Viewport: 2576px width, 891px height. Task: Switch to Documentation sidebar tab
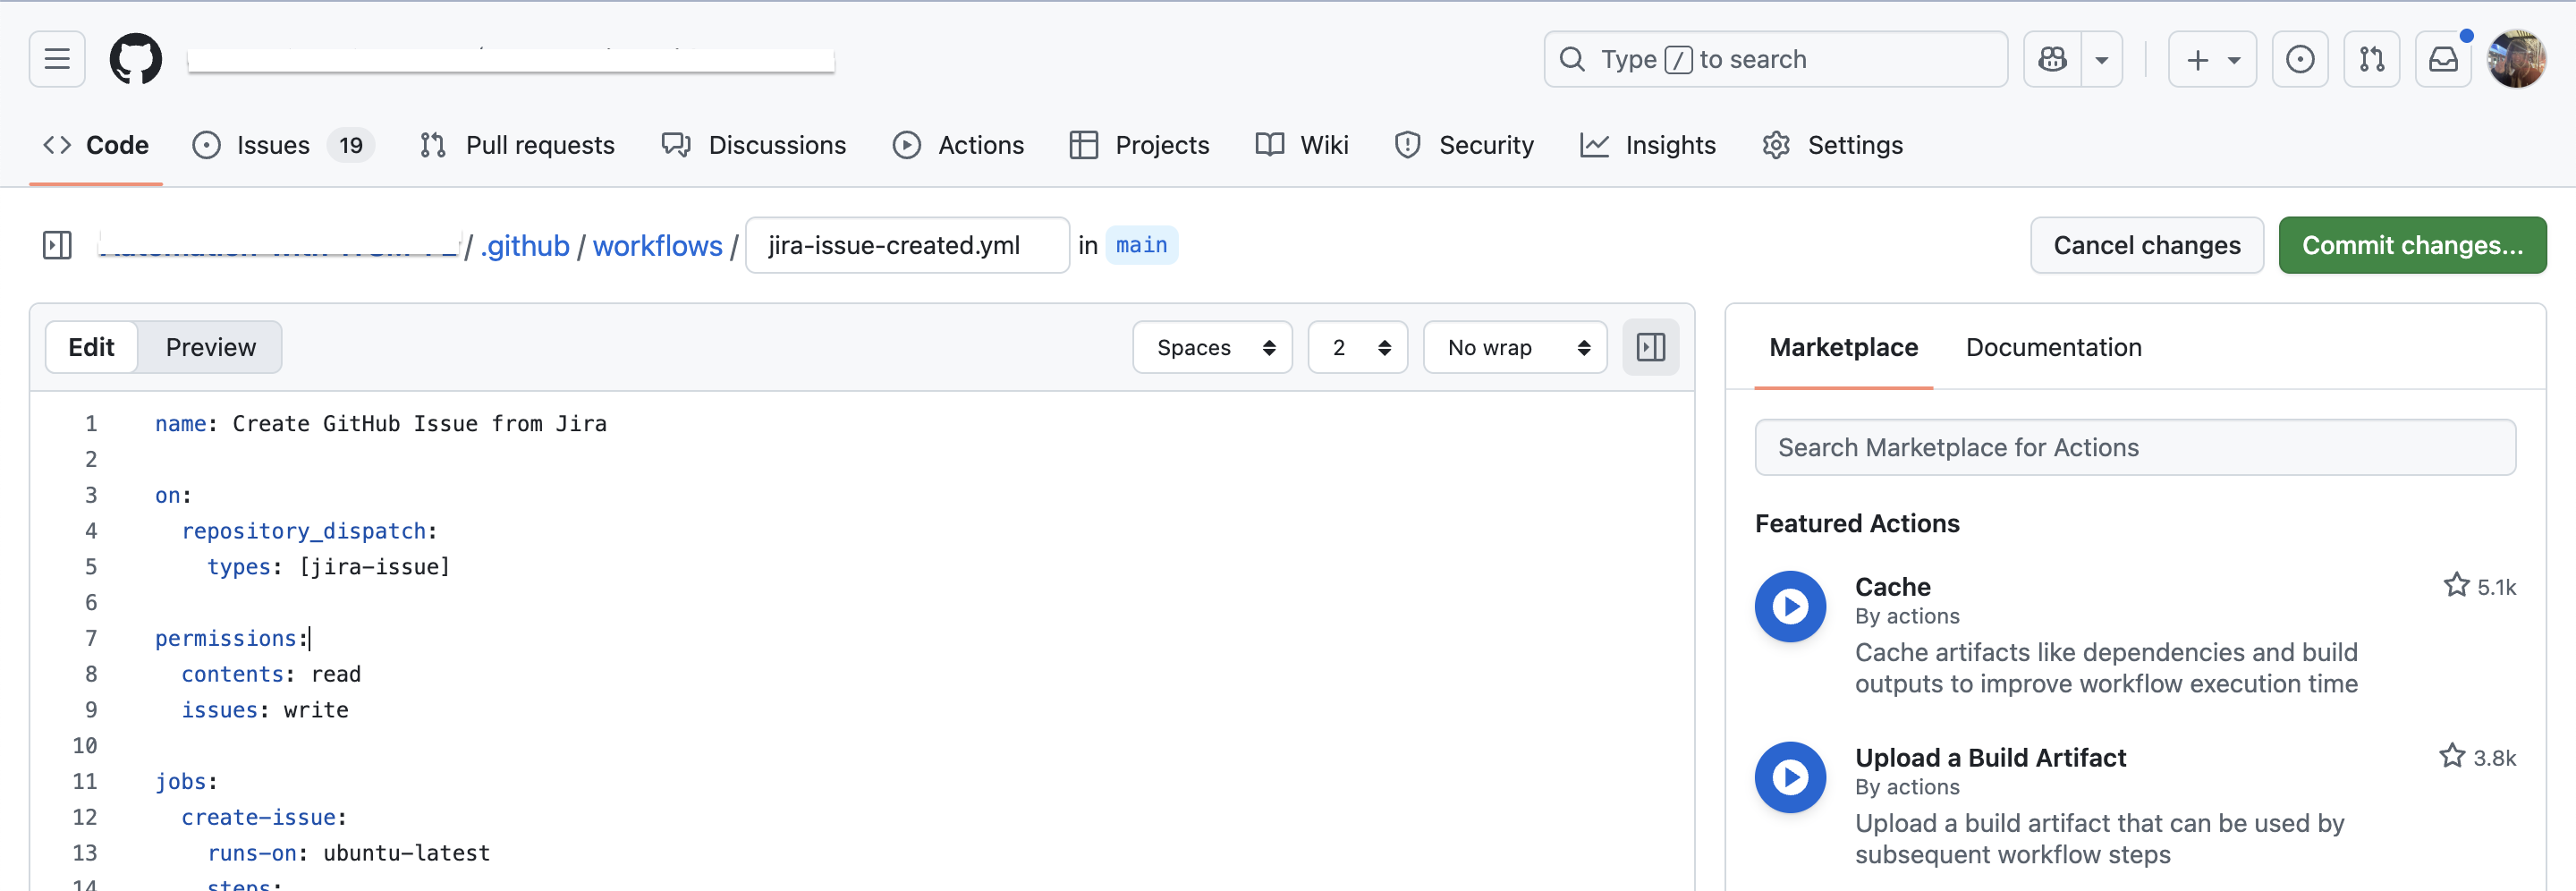click(x=2053, y=347)
